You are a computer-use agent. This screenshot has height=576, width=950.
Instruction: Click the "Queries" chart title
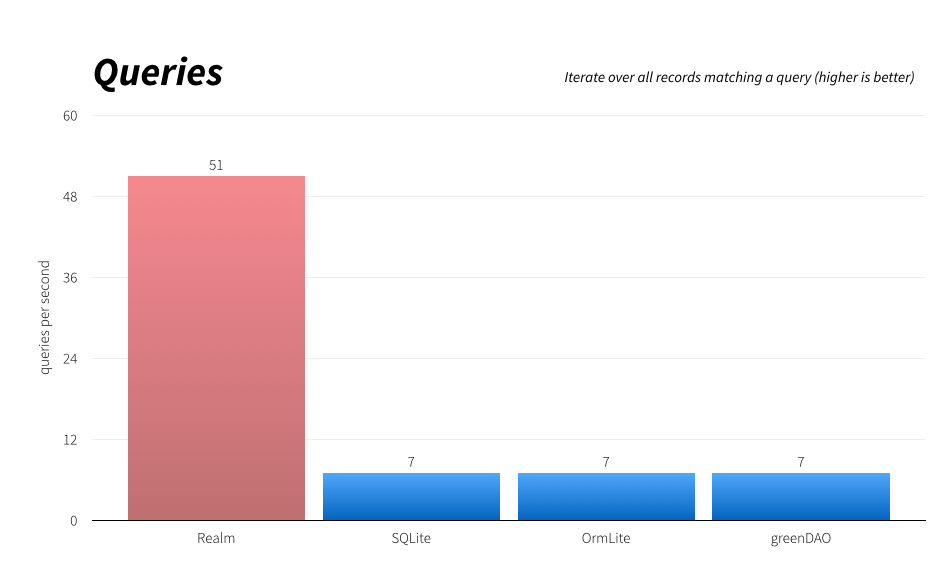[x=158, y=73]
